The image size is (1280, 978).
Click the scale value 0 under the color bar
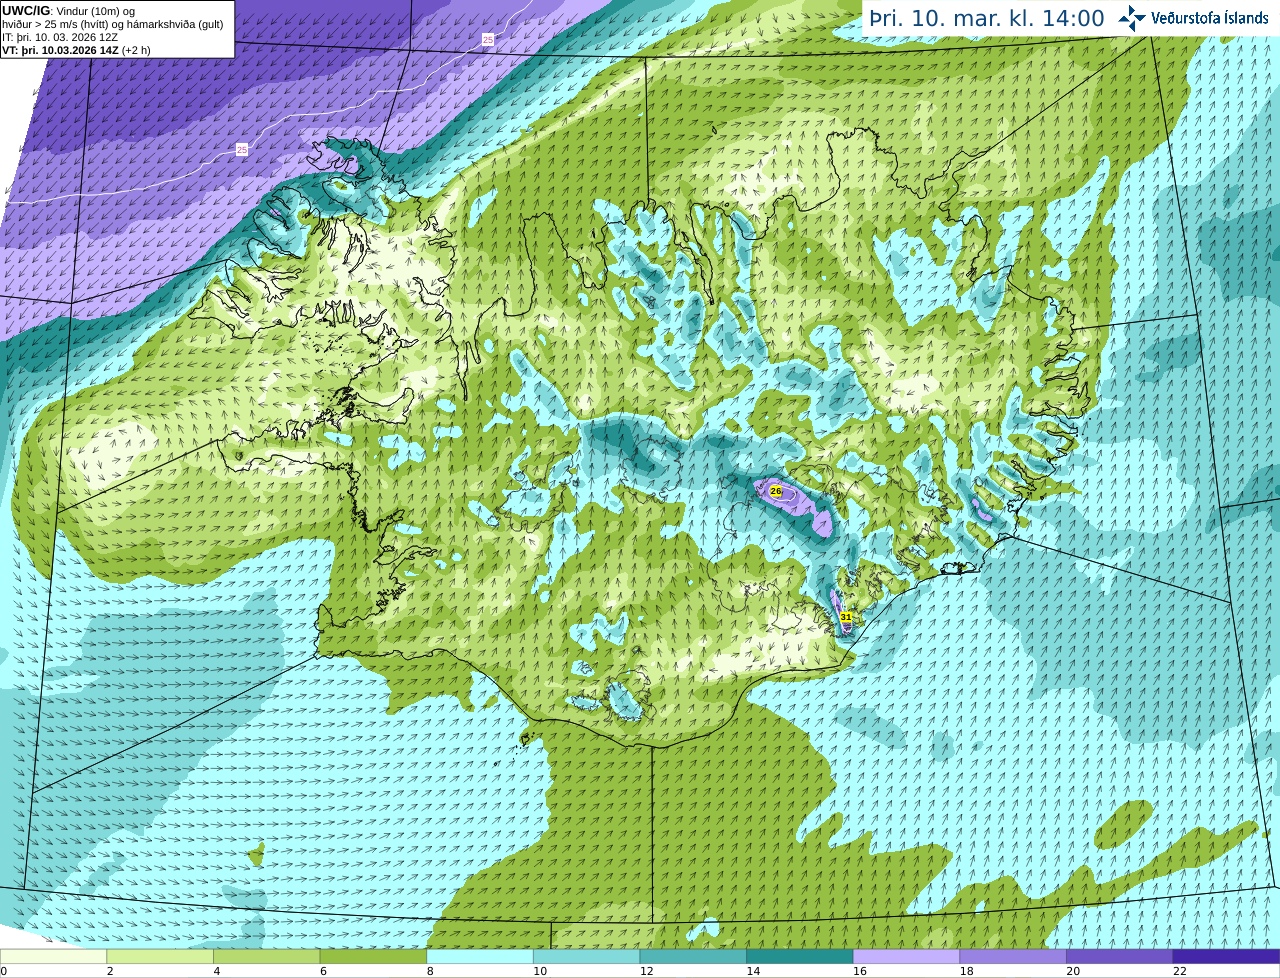3,971
